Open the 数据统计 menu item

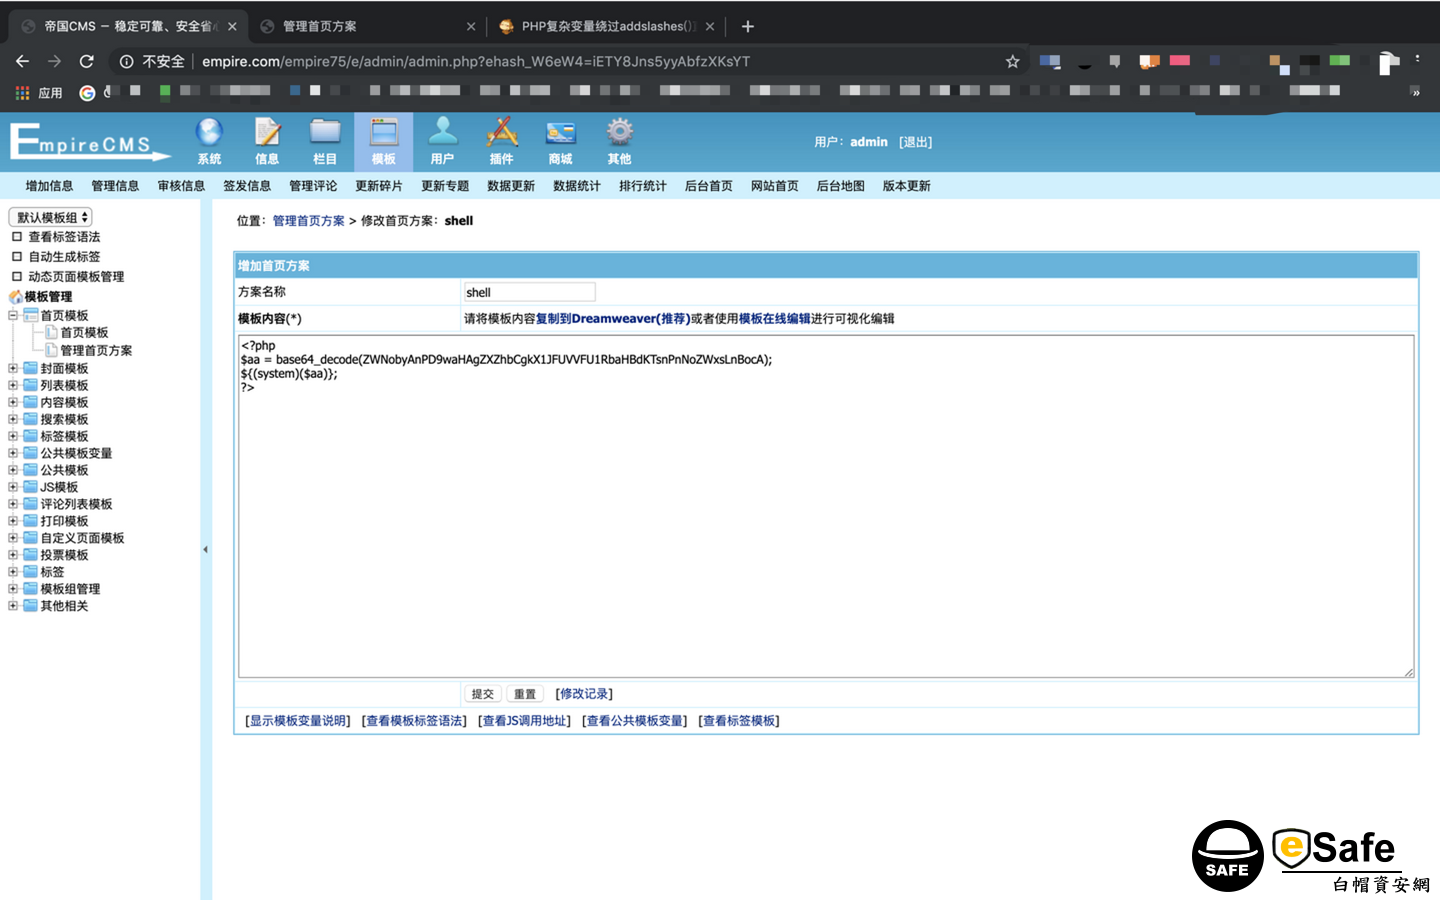click(577, 186)
